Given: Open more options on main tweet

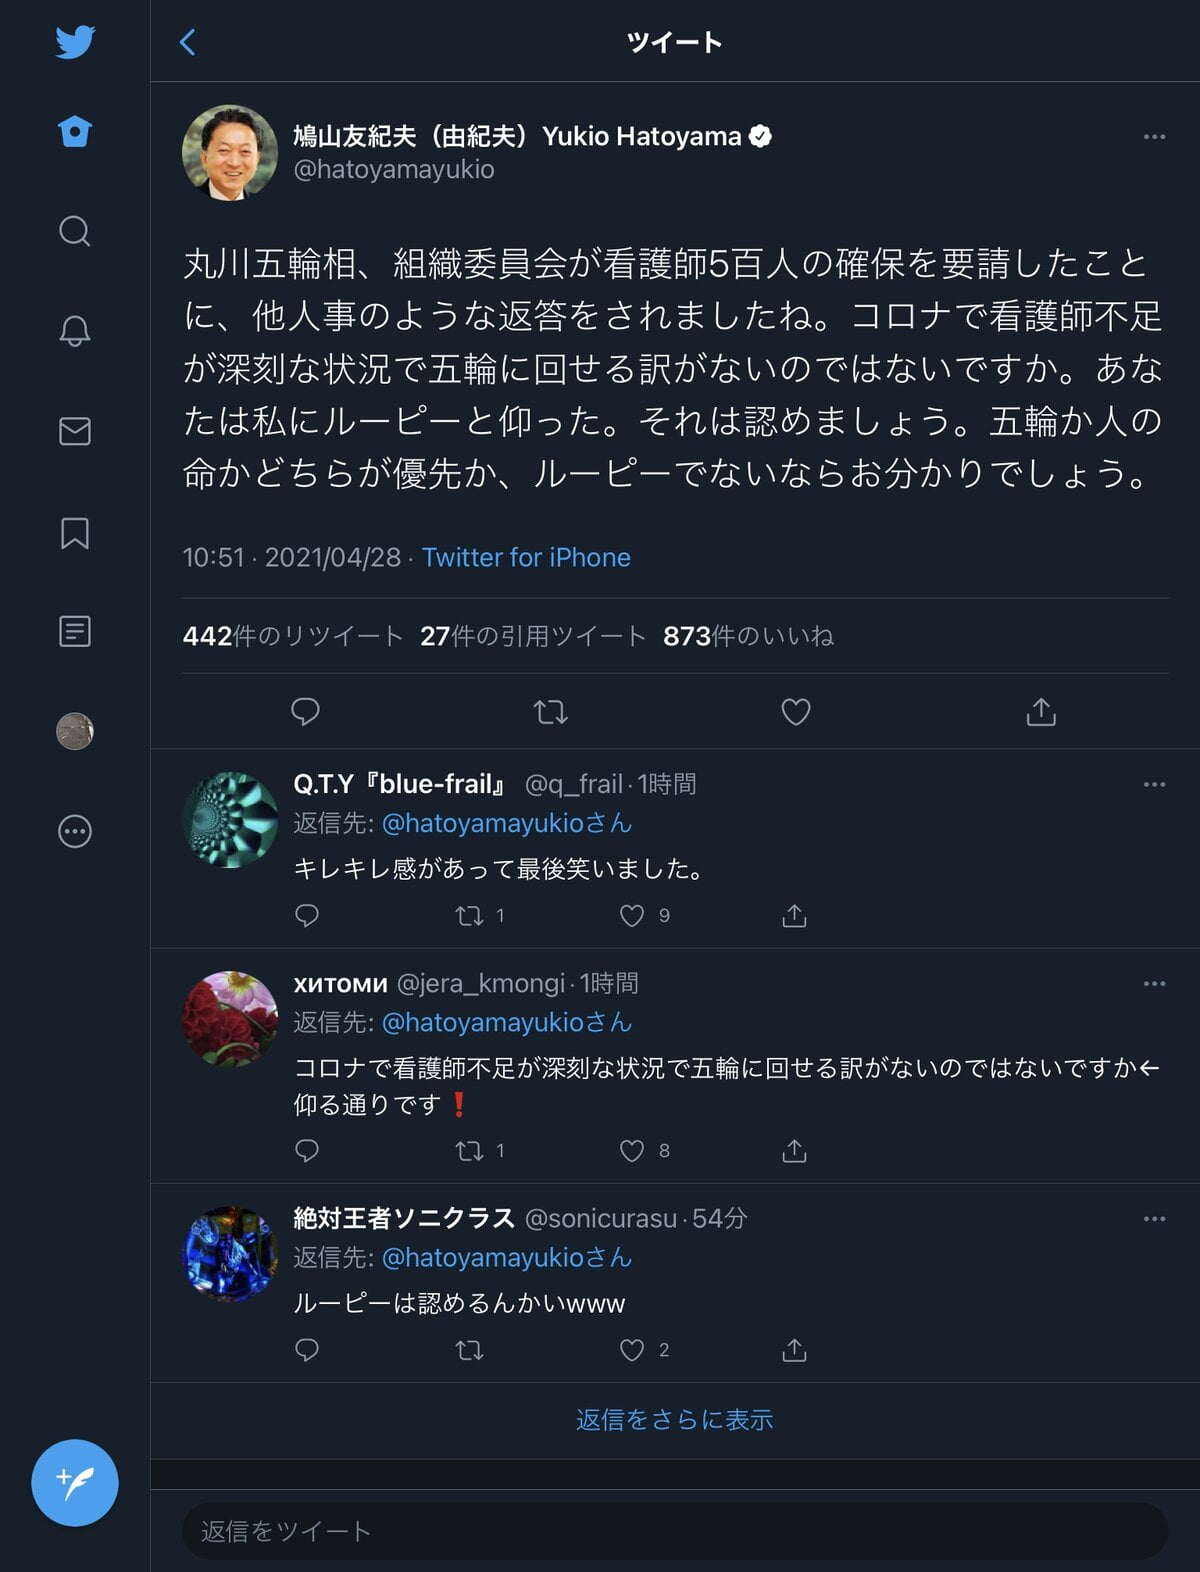Looking at the screenshot, I should point(1154,136).
